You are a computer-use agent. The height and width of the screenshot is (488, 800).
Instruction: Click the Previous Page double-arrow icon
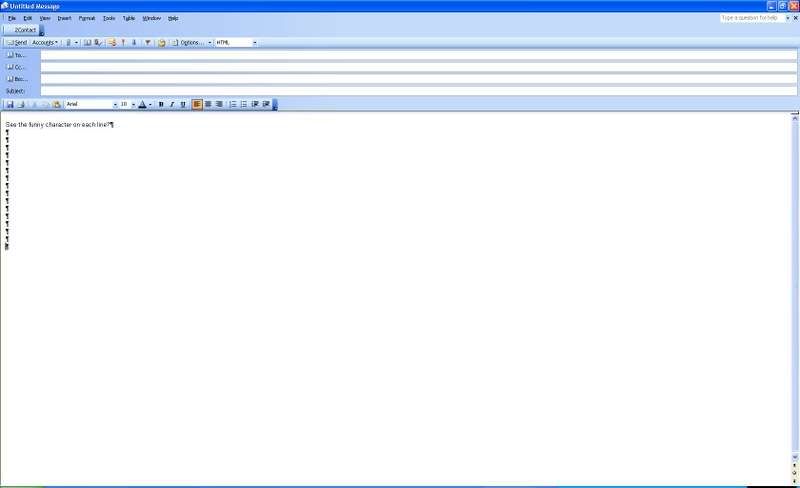(794, 466)
